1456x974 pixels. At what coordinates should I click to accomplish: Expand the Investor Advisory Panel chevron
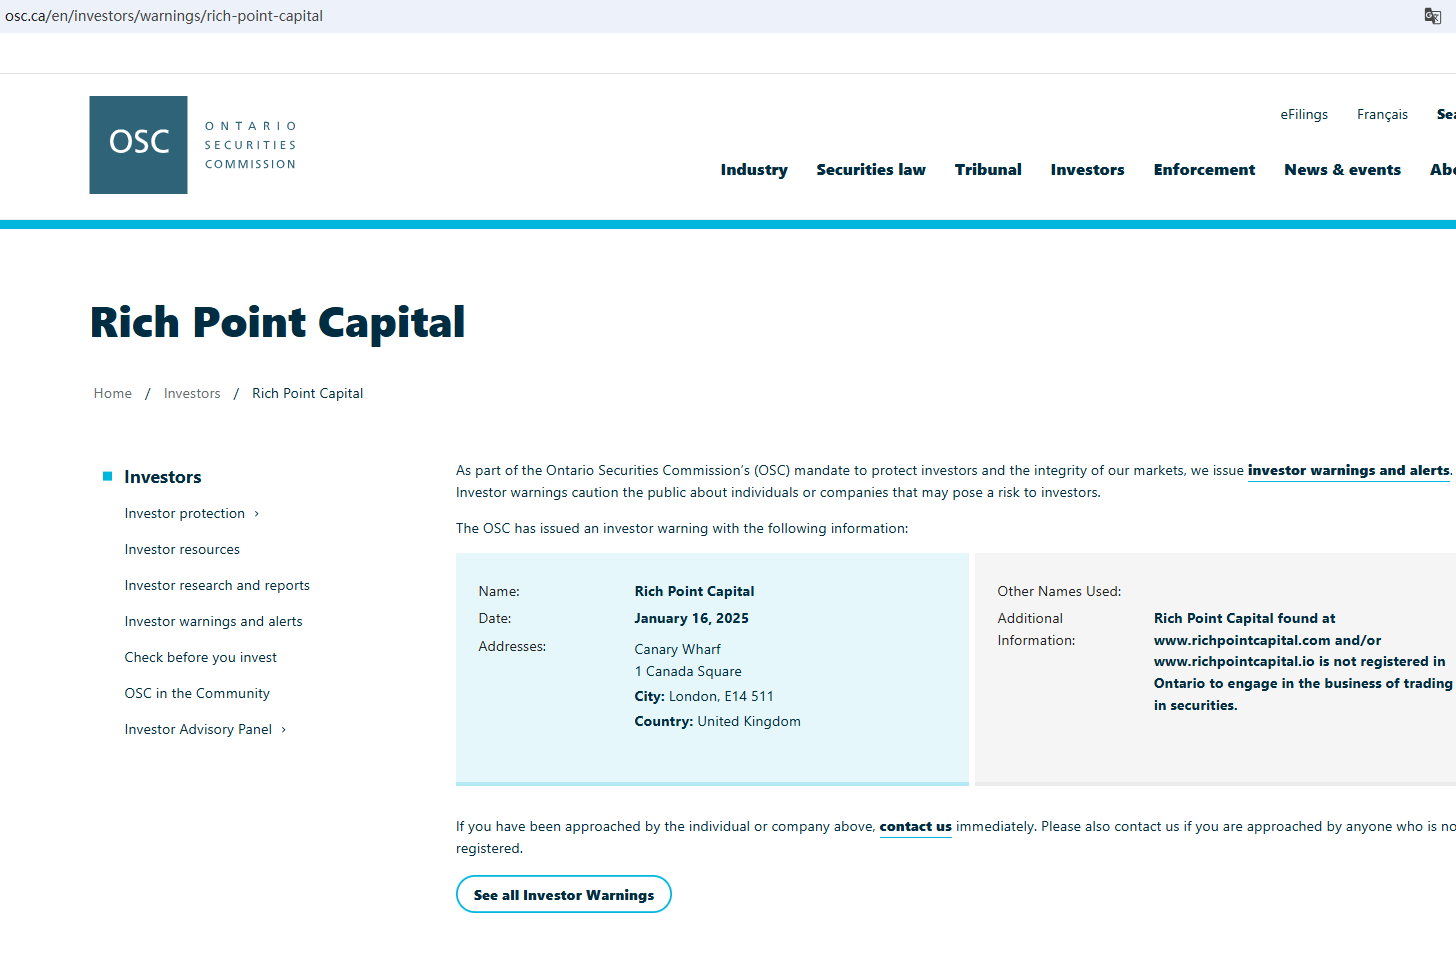coord(284,730)
